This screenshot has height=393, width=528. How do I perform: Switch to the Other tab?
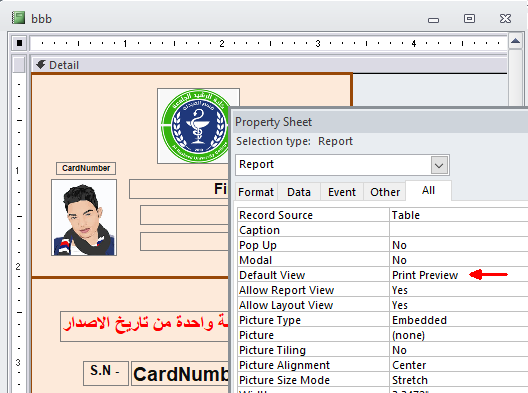(x=385, y=192)
